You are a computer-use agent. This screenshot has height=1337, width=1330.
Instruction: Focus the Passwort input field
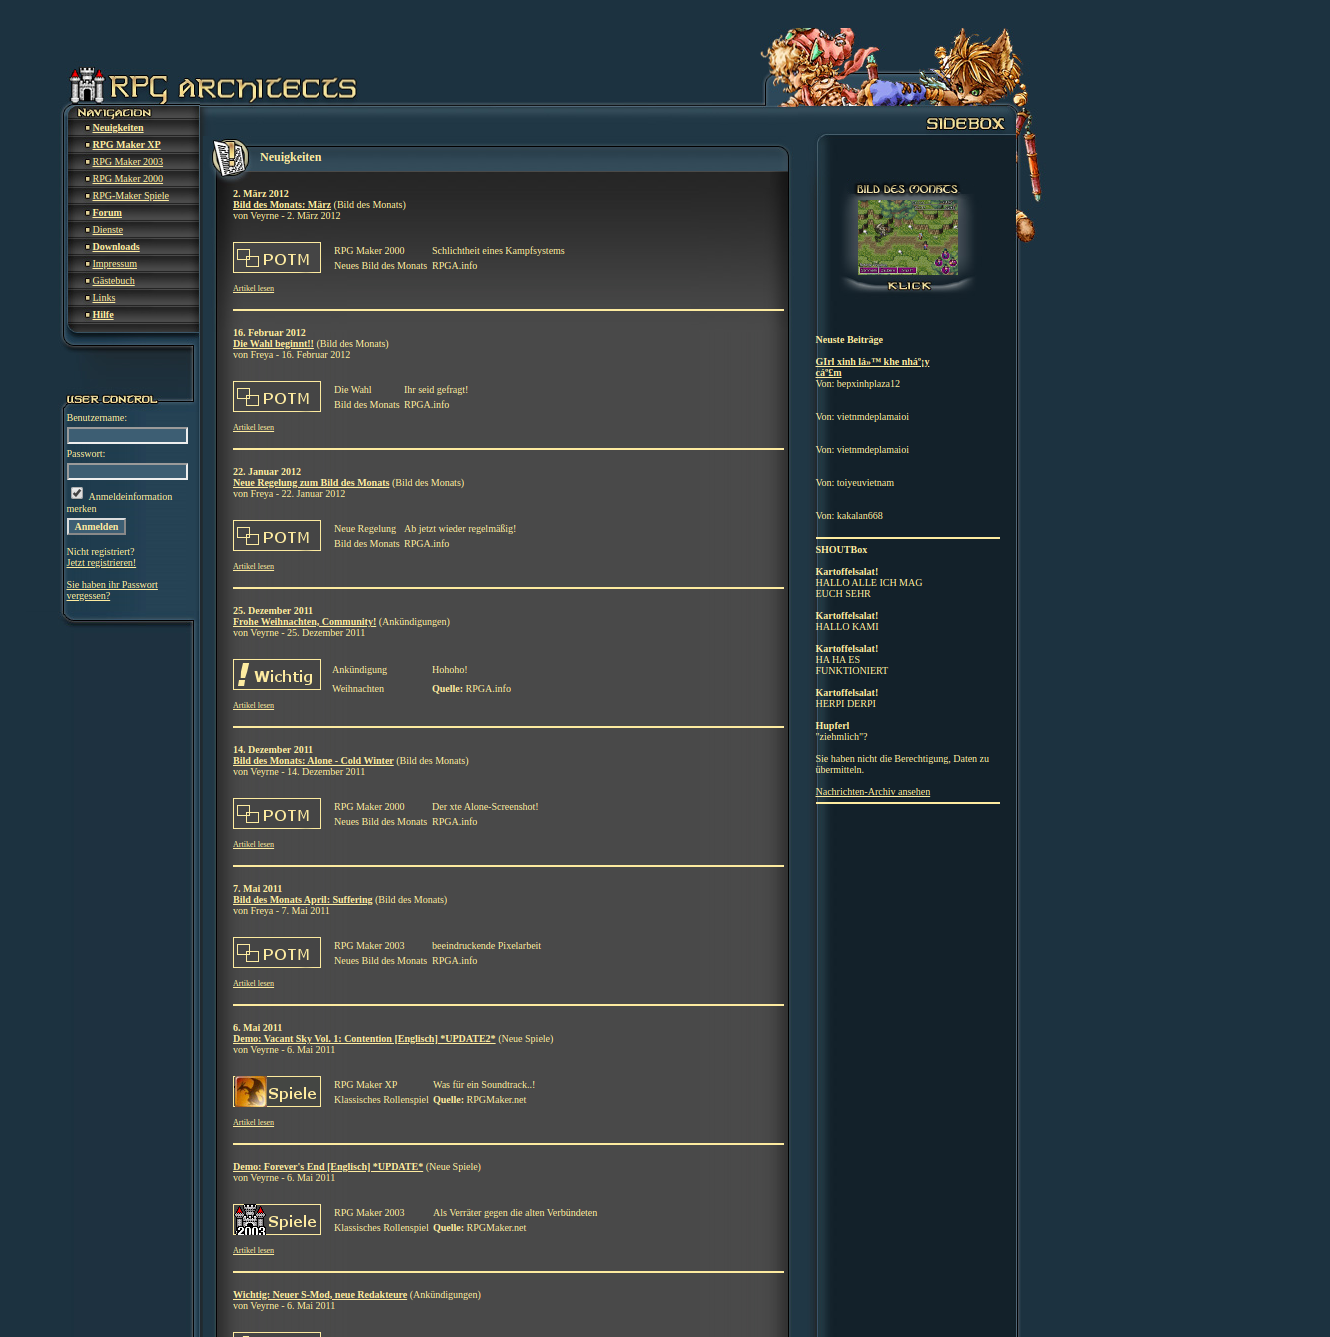pyautogui.click(x=127, y=472)
